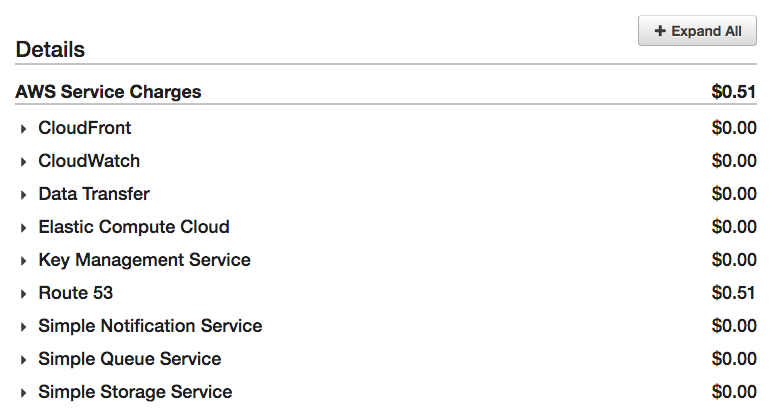The height and width of the screenshot is (418, 774).
Task: Click the AWS Service Charges heading
Action: click(108, 92)
